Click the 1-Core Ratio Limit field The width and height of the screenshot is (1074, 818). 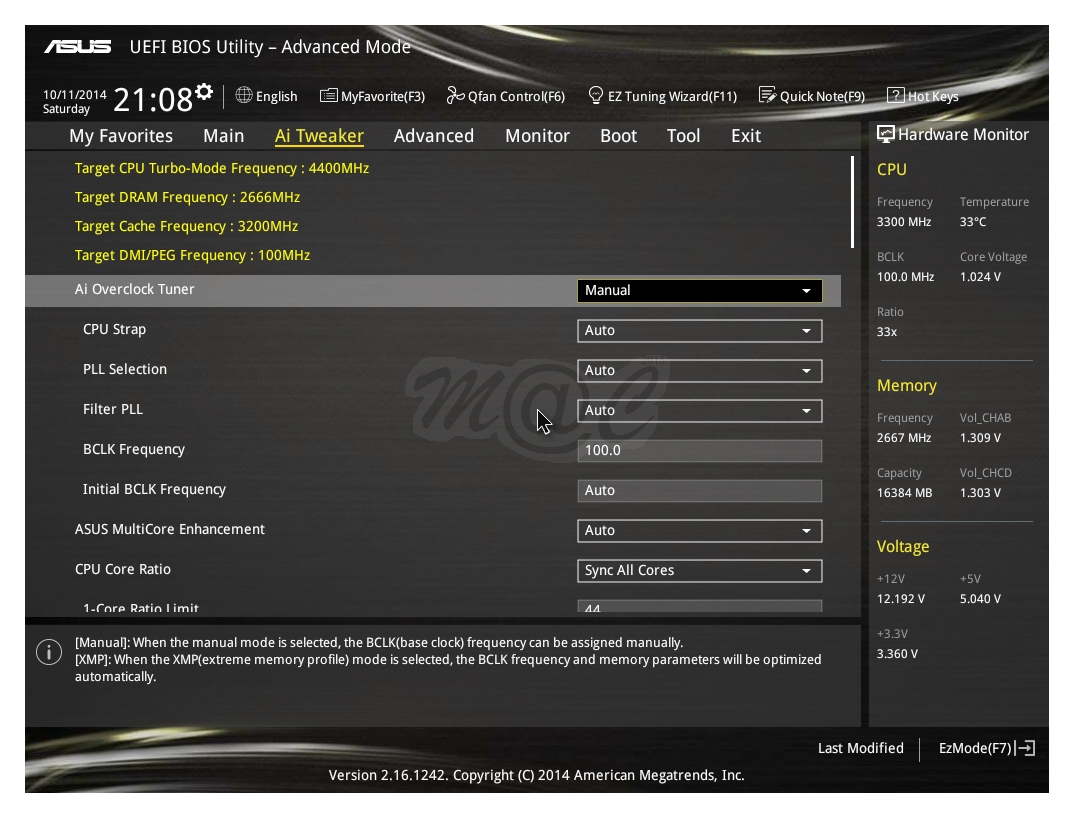699,606
